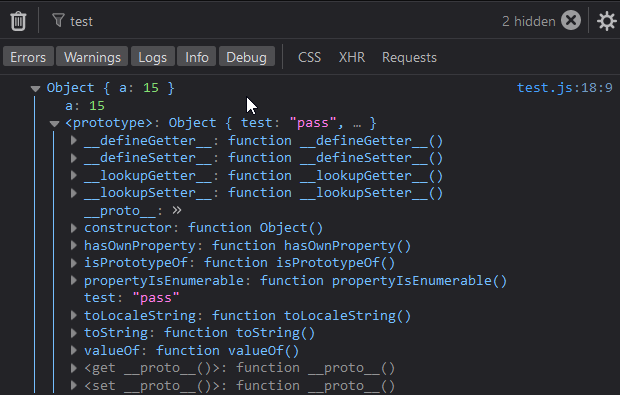Expand the __lookupSetter__ property

pos(74,193)
